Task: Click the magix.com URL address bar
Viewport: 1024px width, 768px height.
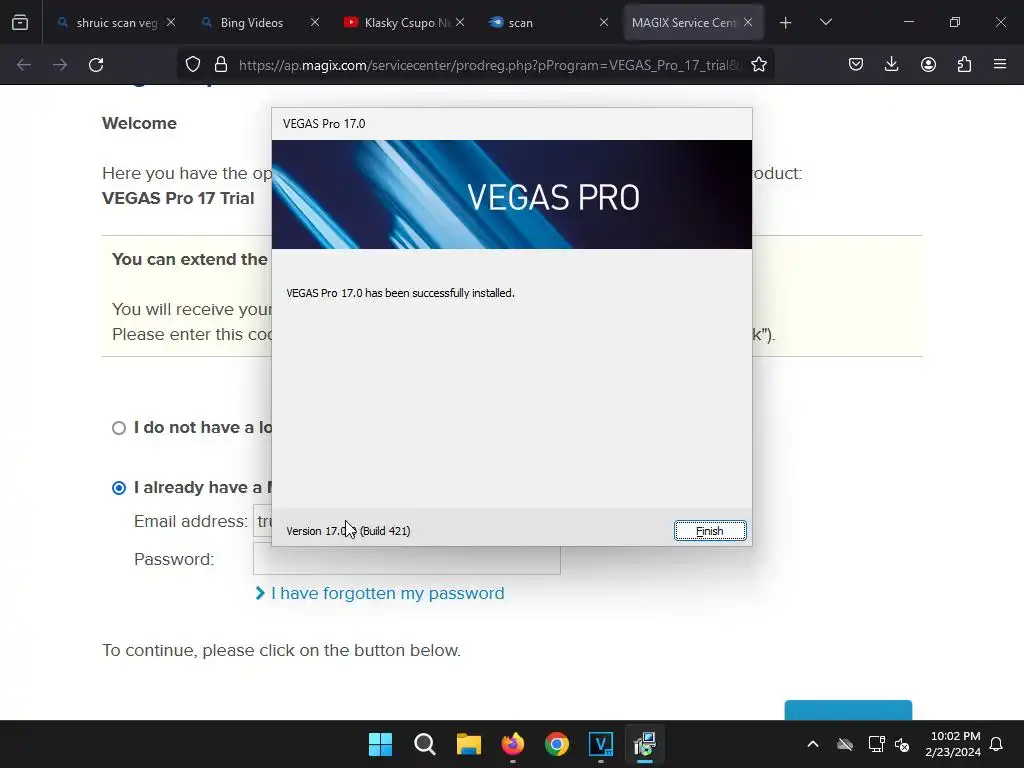Action: pos(490,65)
